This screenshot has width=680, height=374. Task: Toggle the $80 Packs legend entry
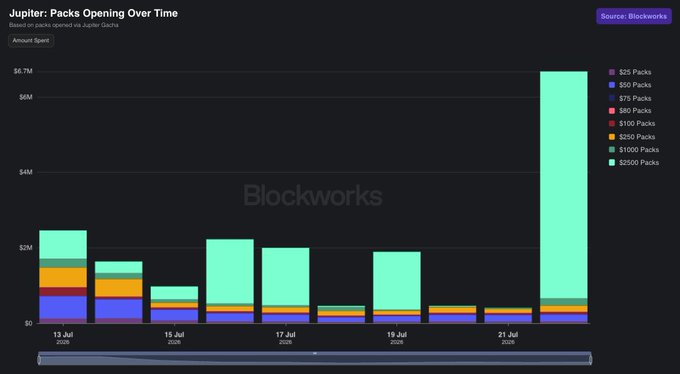coord(630,111)
